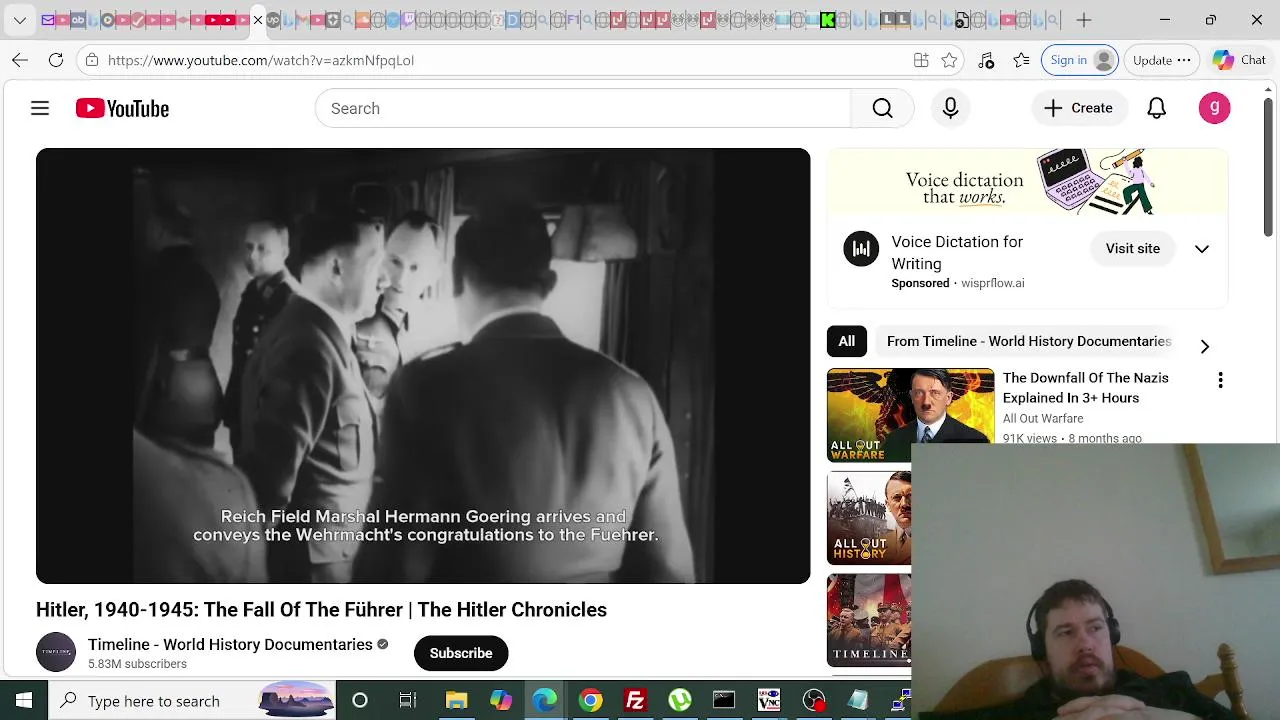Open OBS Studio from the taskbar

(x=814, y=701)
